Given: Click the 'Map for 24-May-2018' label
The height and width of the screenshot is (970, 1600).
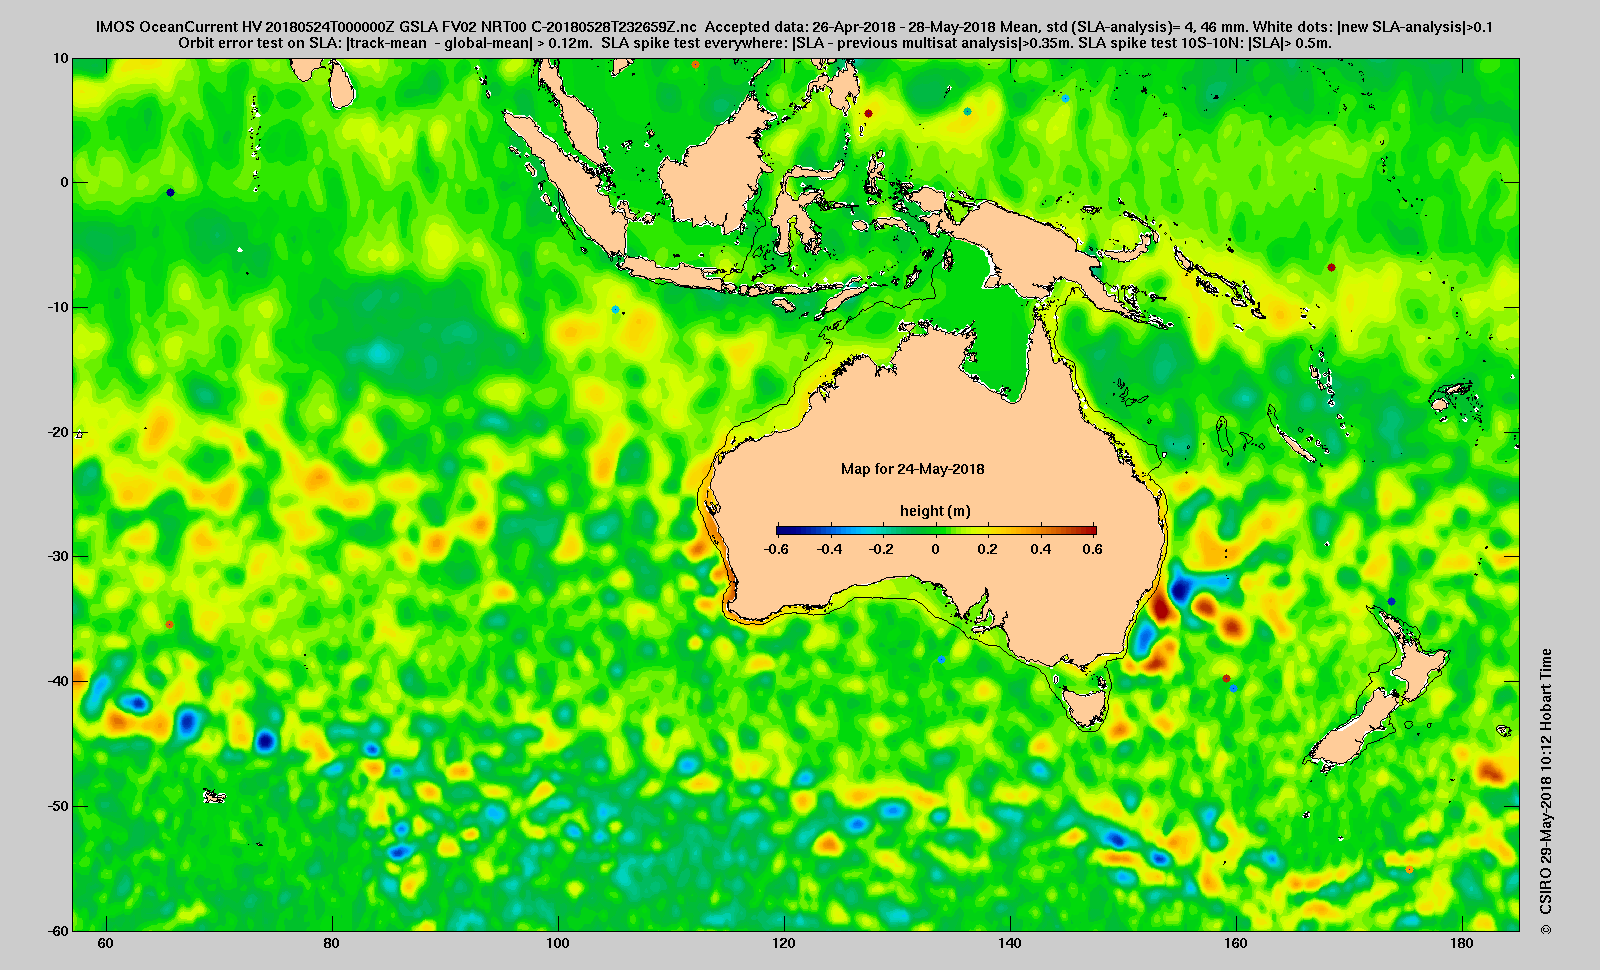Looking at the screenshot, I should click(912, 468).
